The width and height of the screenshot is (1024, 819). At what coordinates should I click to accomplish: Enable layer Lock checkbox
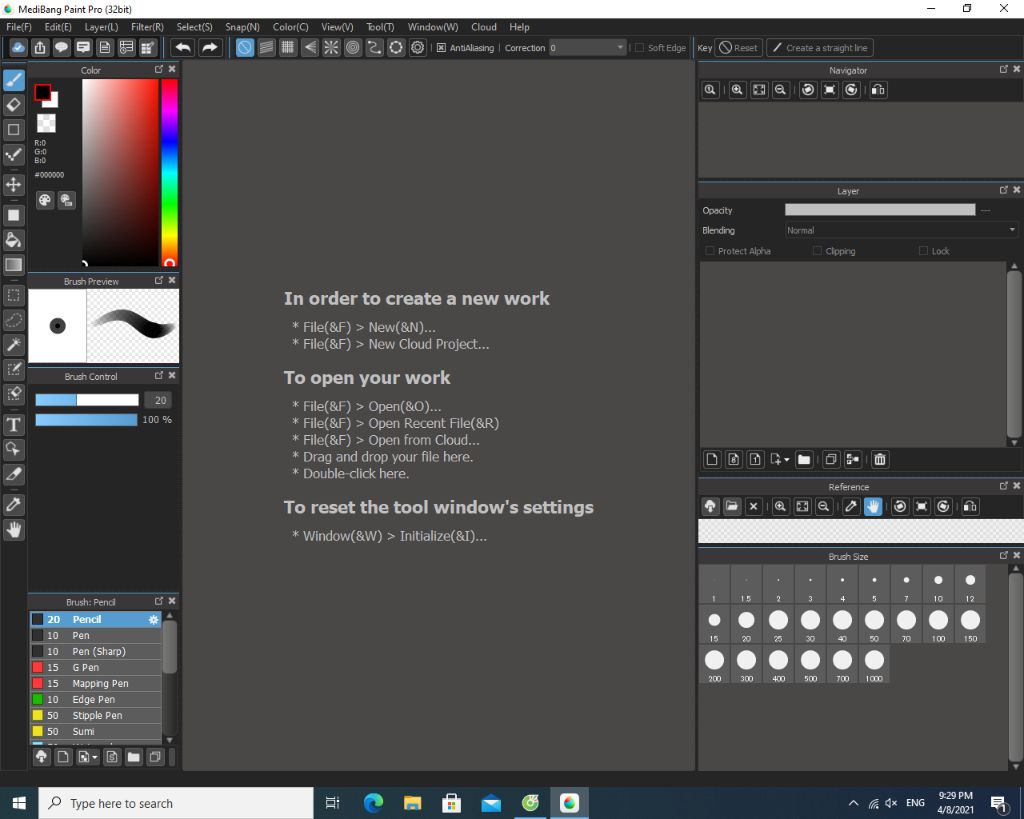tap(923, 251)
